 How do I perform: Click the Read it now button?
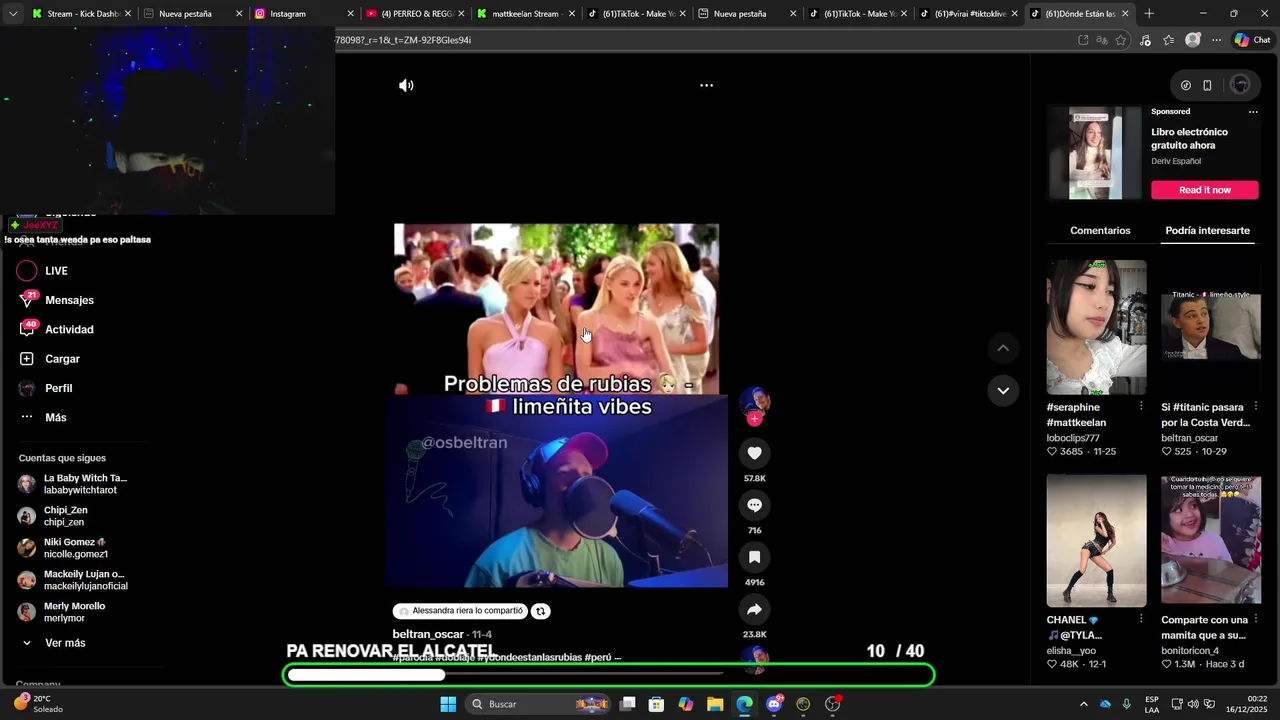[1204, 190]
